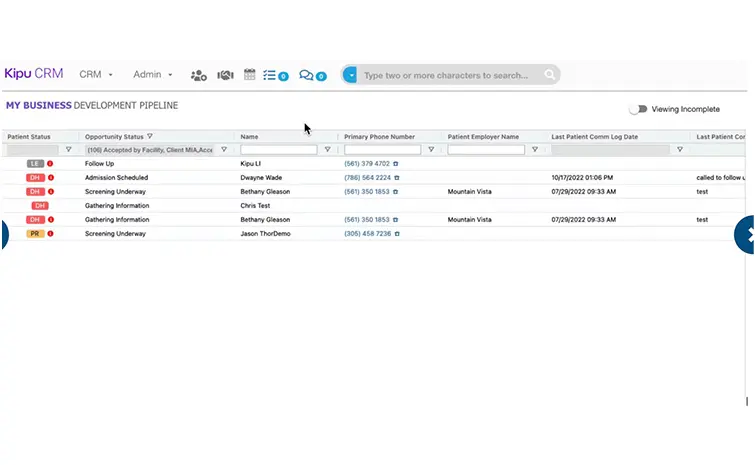Open the calendar icon in navbar
The width and height of the screenshot is (755, 465).
pos(250,75)
